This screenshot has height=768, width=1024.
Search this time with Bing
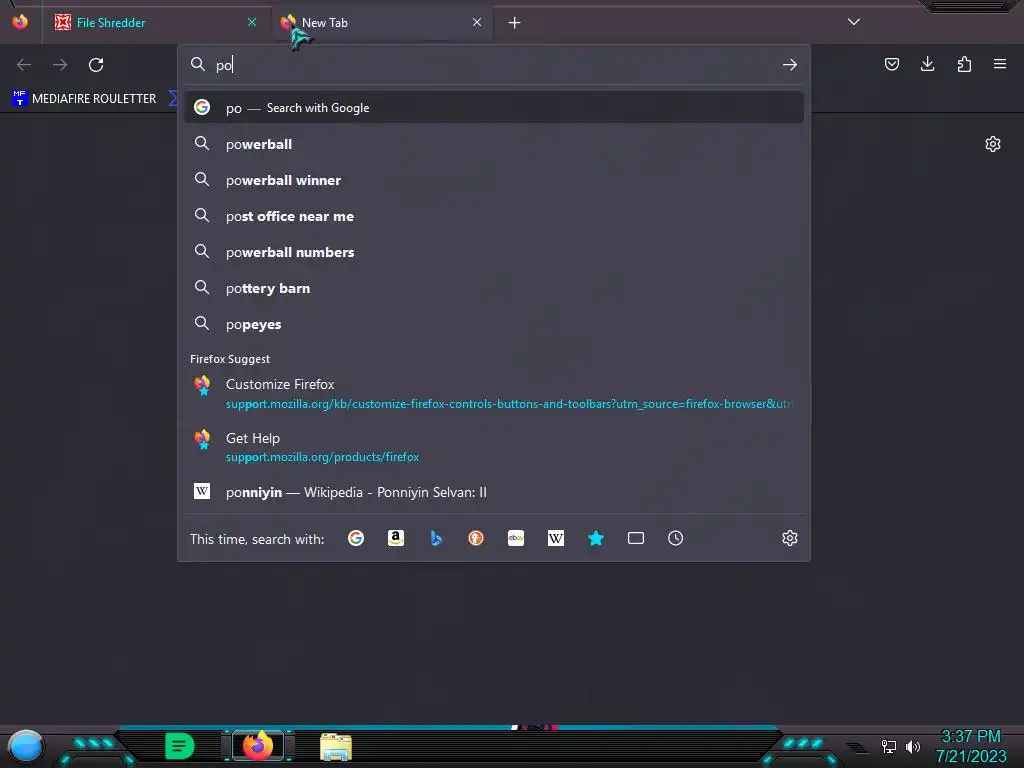click(436, 538)
